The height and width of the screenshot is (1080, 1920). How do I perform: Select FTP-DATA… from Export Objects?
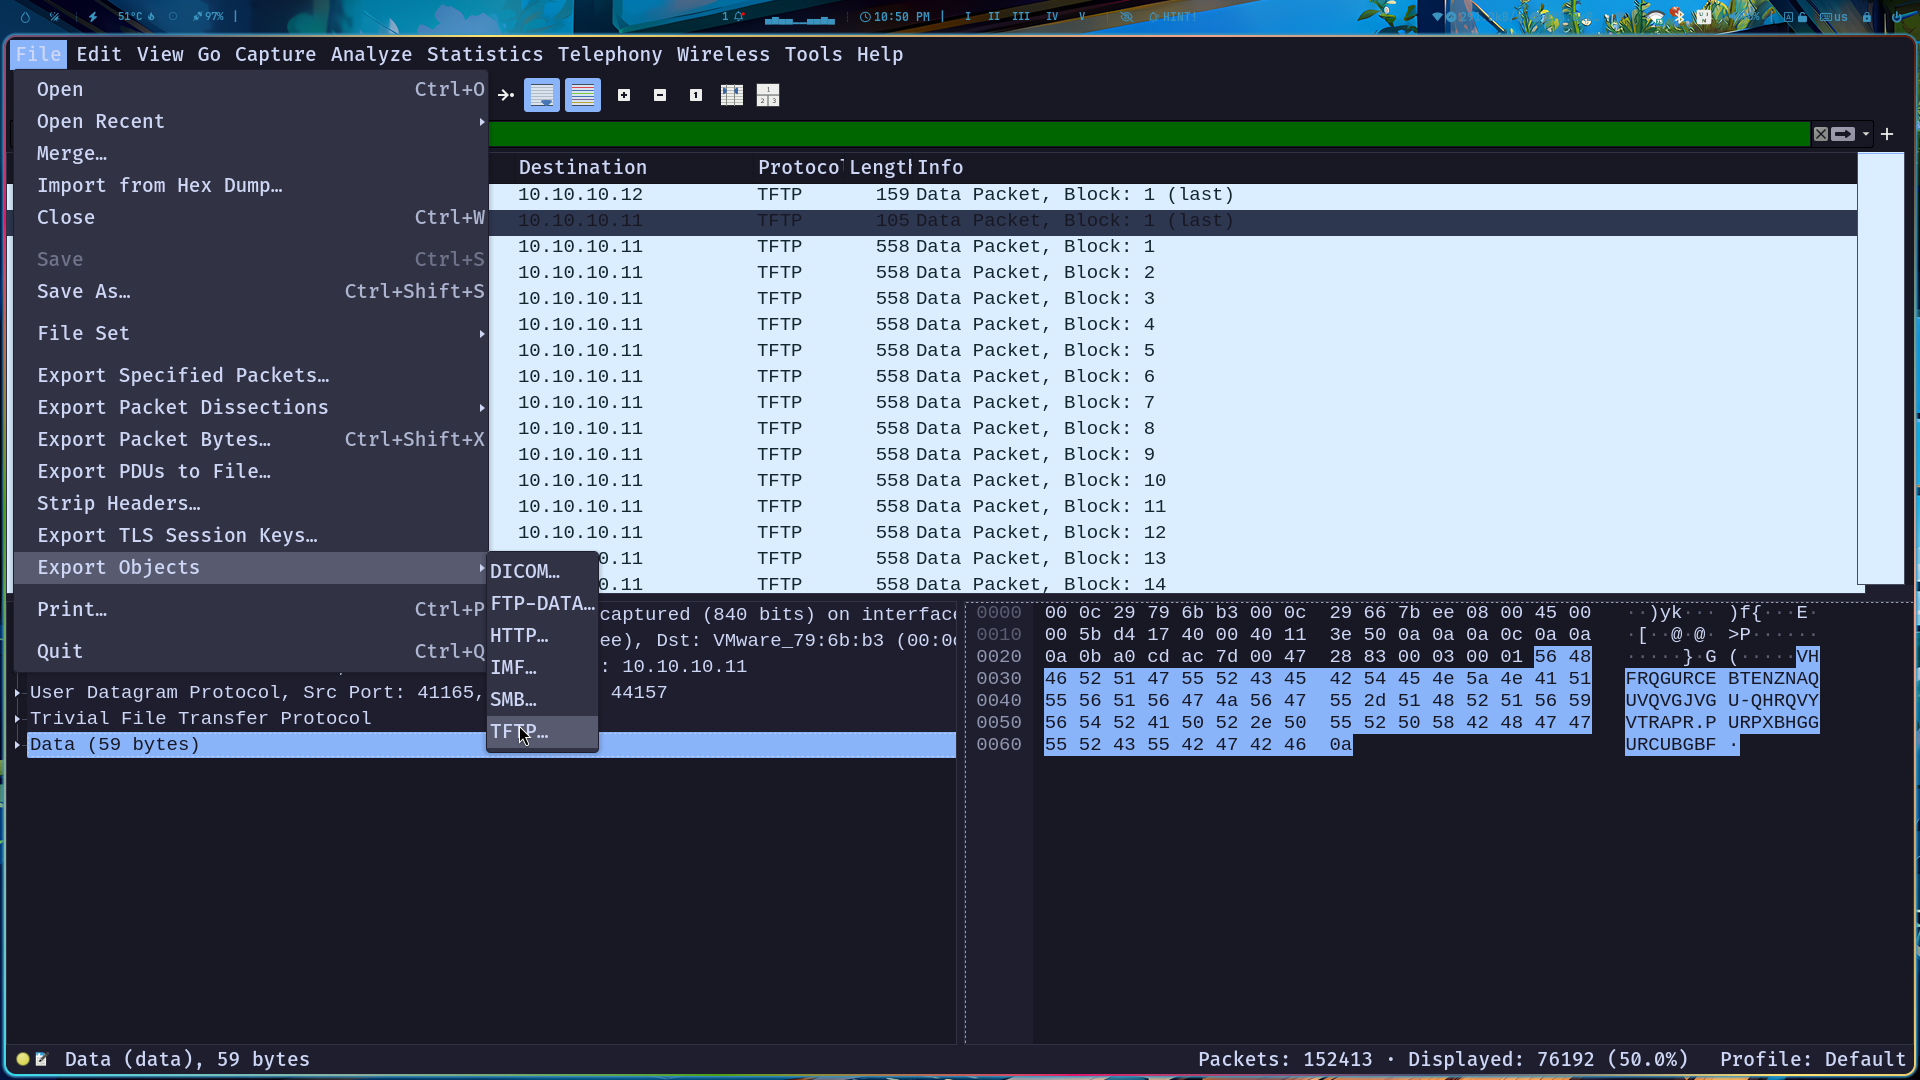[x=542, y=603]
